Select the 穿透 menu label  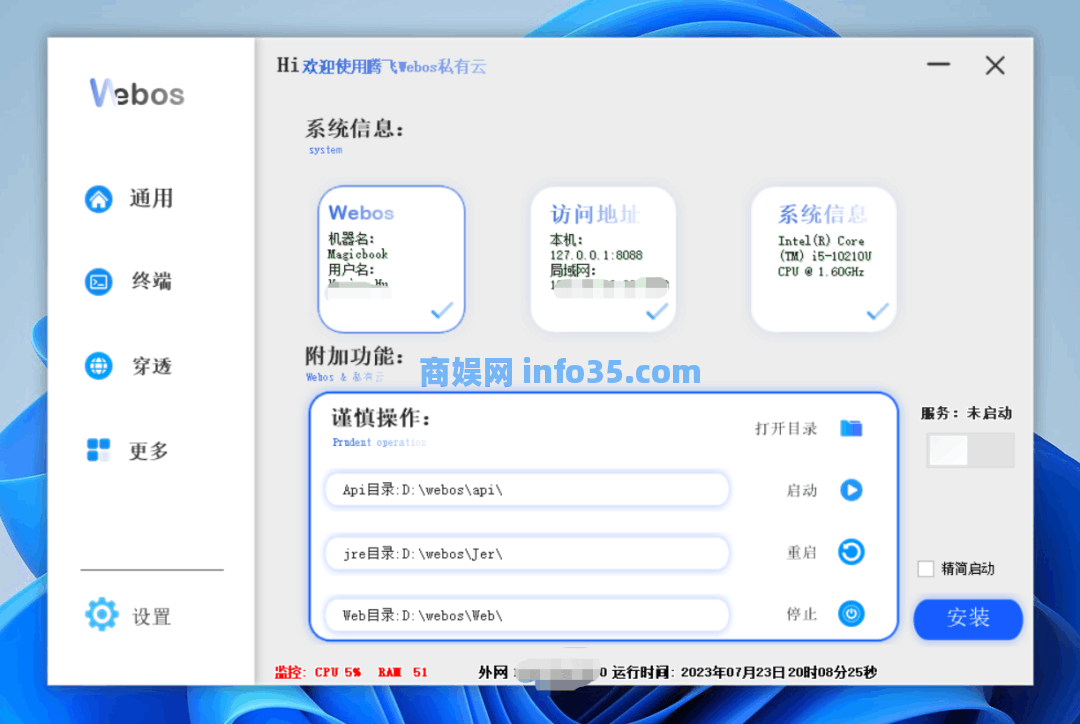click(x=152, y=366)
